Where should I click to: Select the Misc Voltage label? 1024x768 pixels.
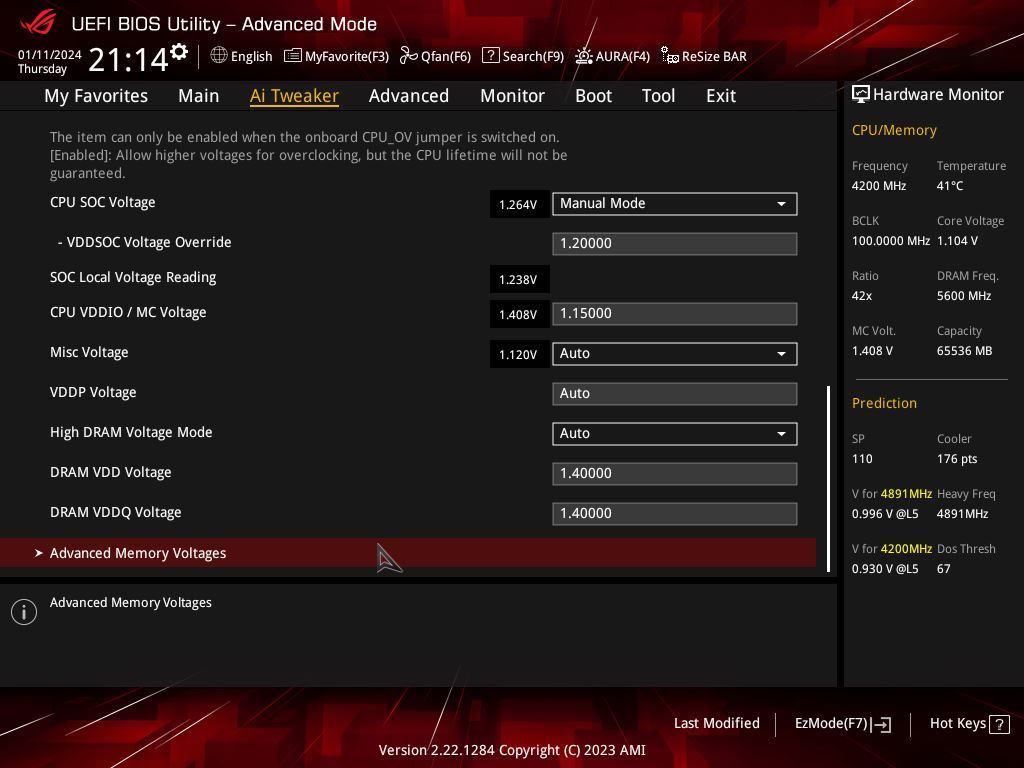tap(89, 353)
